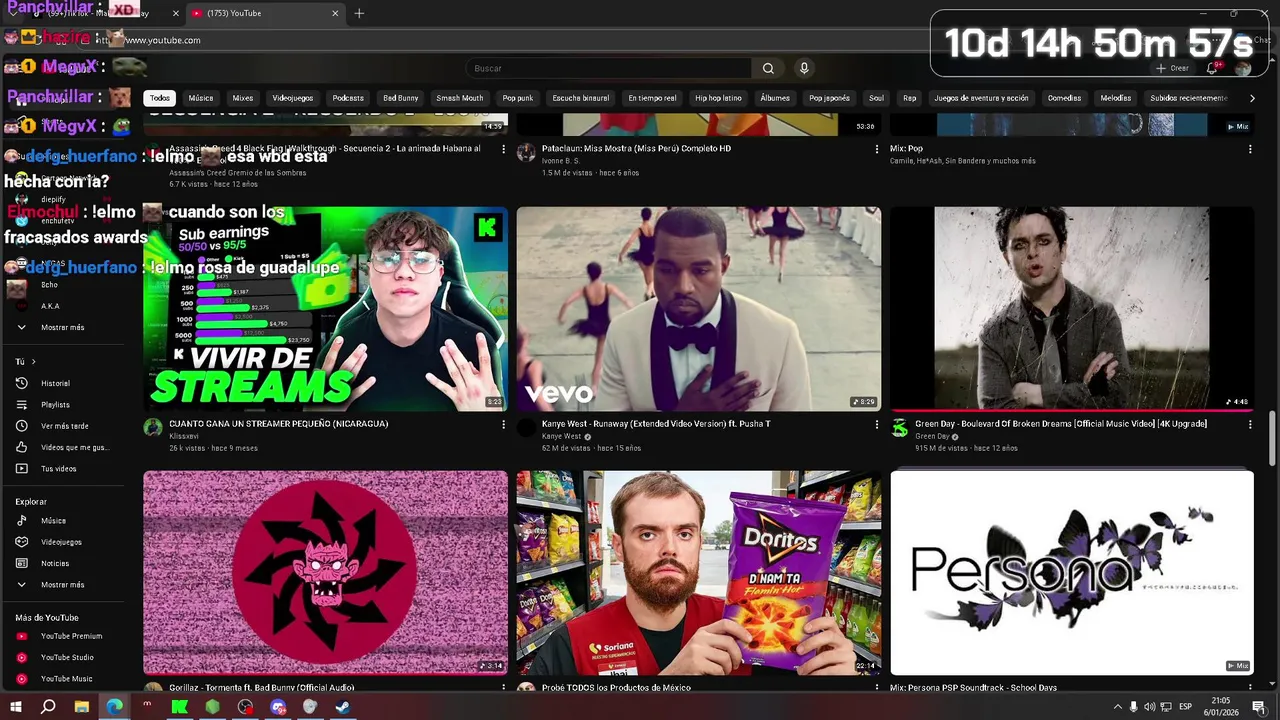Open options menu for Kanye West Runaway video
Viewport: 1280px width, 720px height.
coord(877,425)
